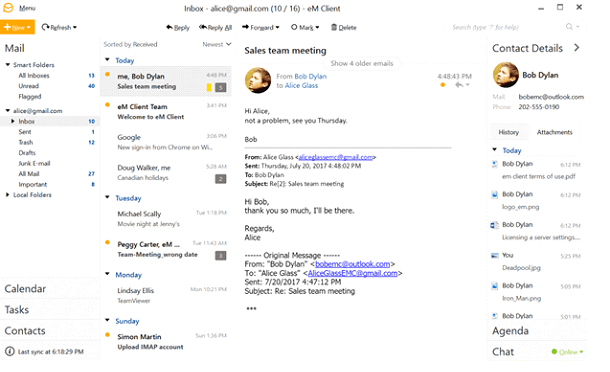Image resolution: width=610 pixels, height=372 pixels.
Task: Collapse the Monday message group
Action: (x=107, y=274)
